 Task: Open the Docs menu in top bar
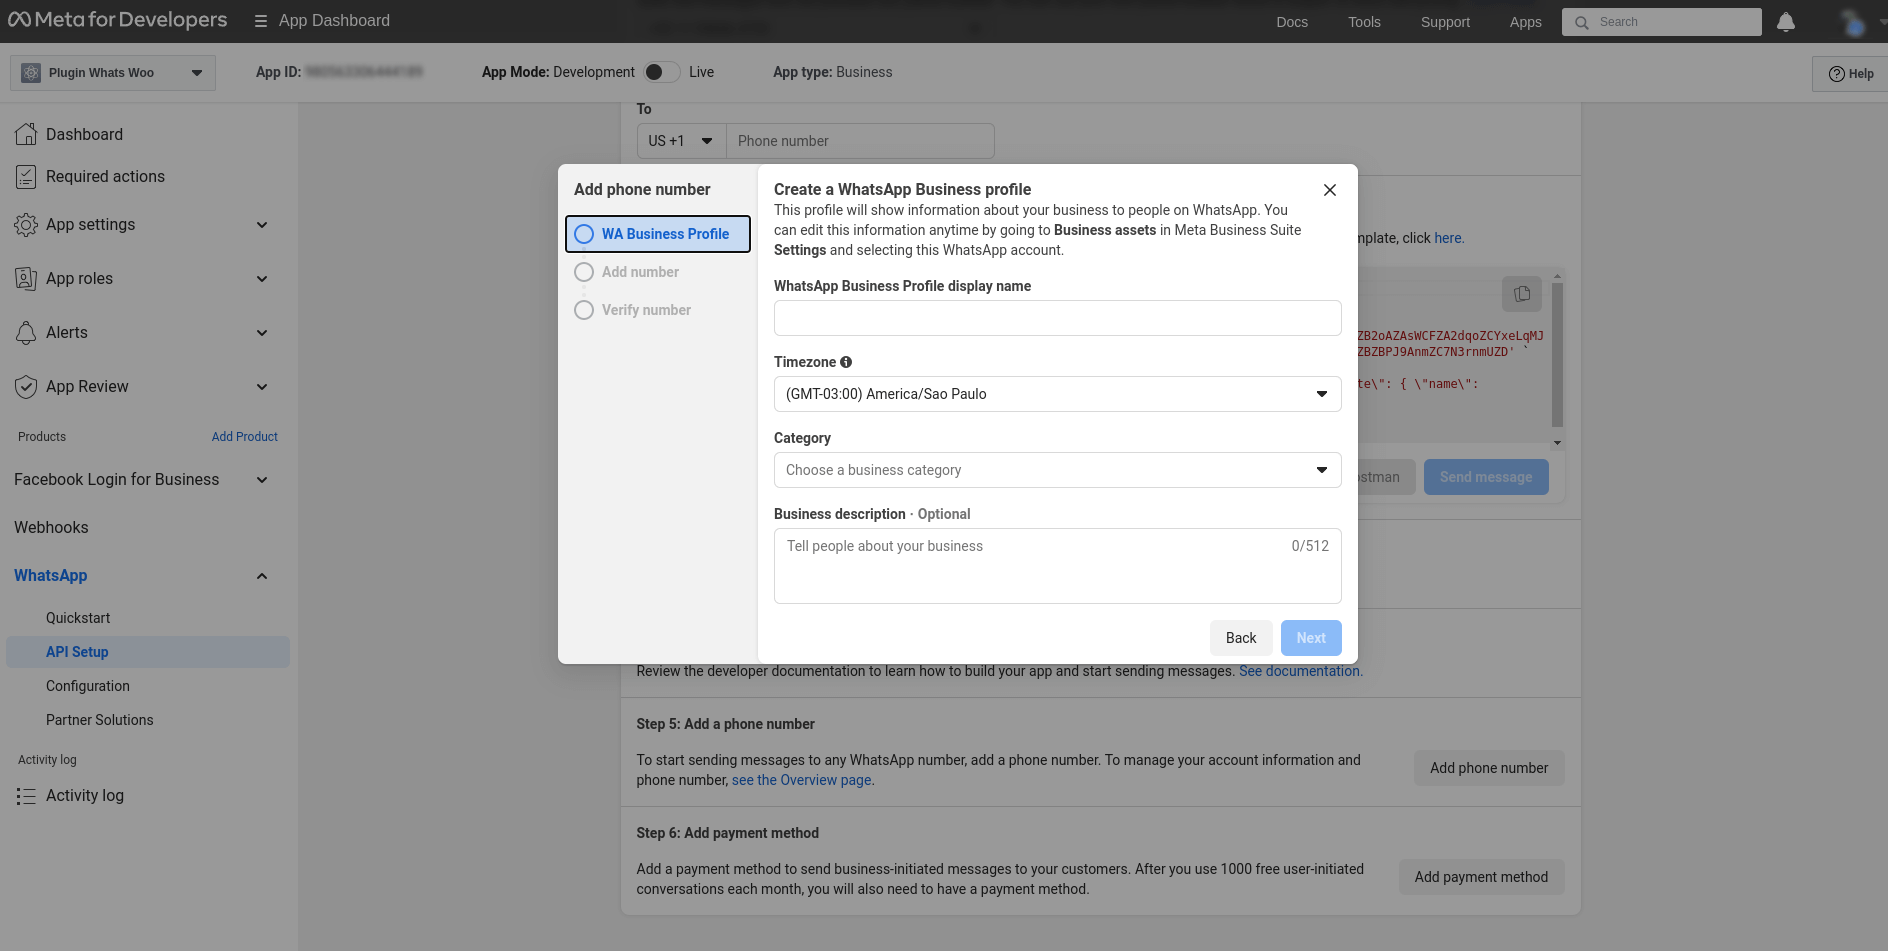coord(1291,21)
